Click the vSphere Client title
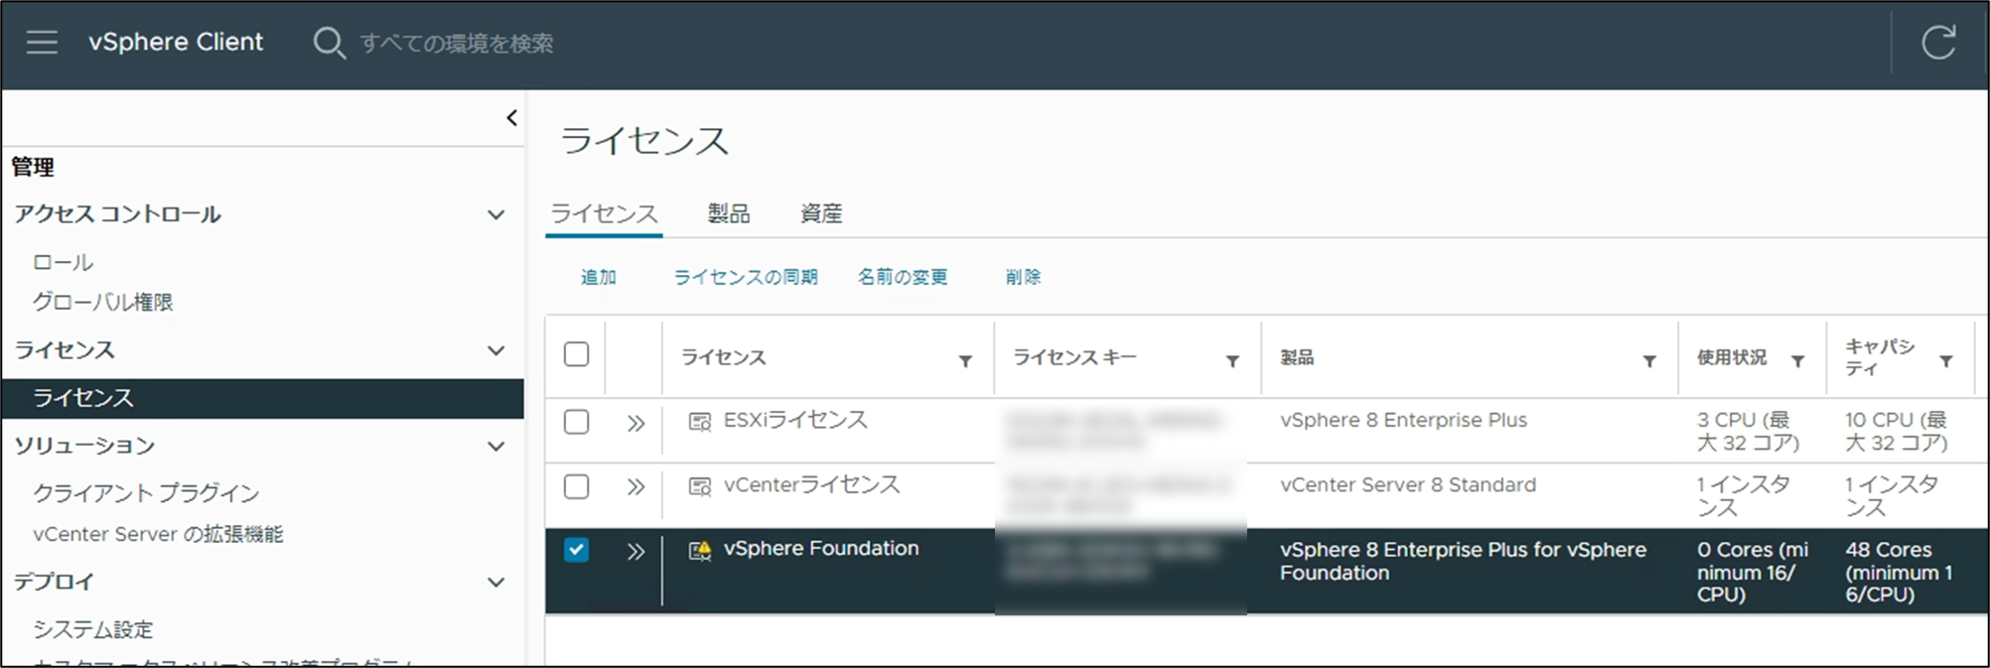 176,42
